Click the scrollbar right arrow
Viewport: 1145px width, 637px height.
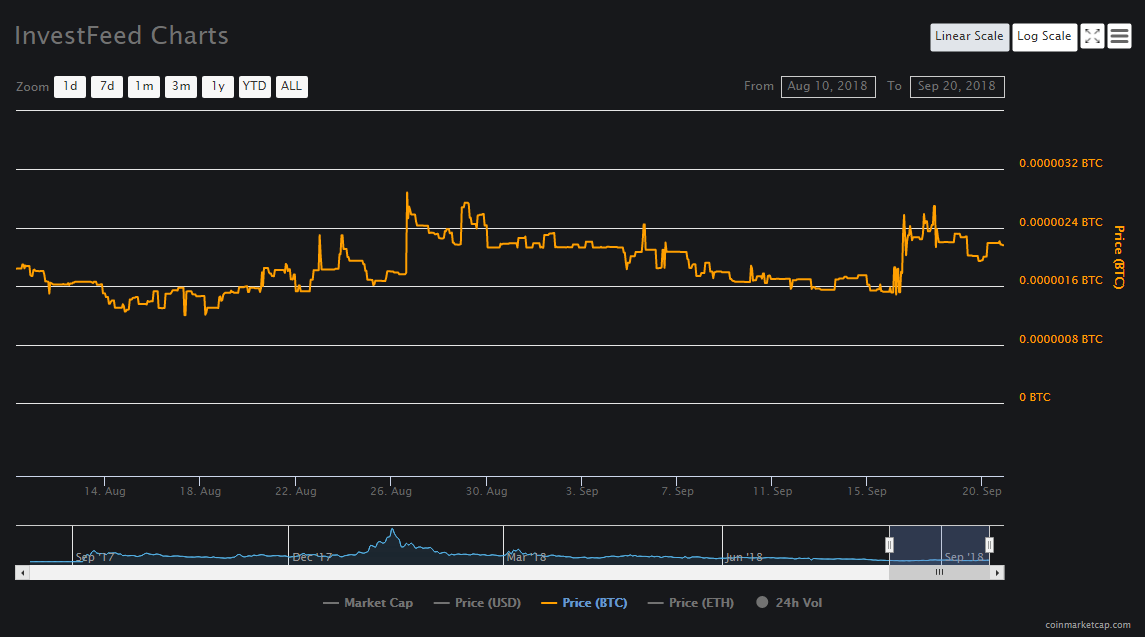tap(997, 573)
